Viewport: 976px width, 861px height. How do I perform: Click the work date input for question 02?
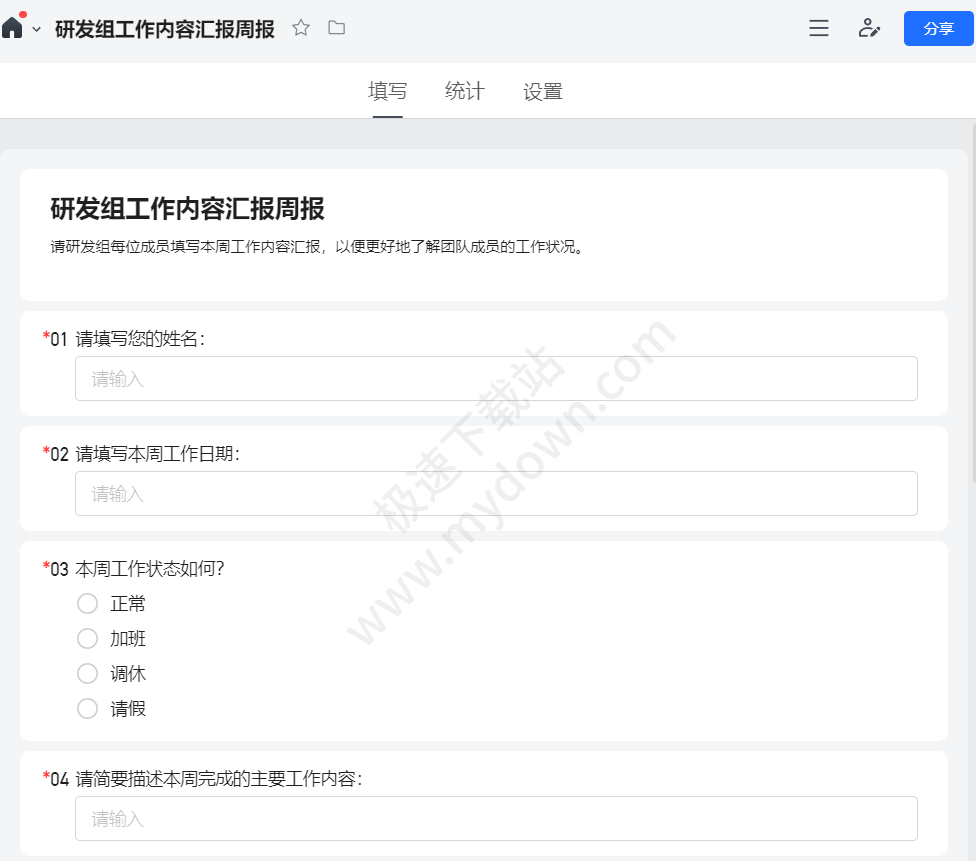(x=496, y=494)
